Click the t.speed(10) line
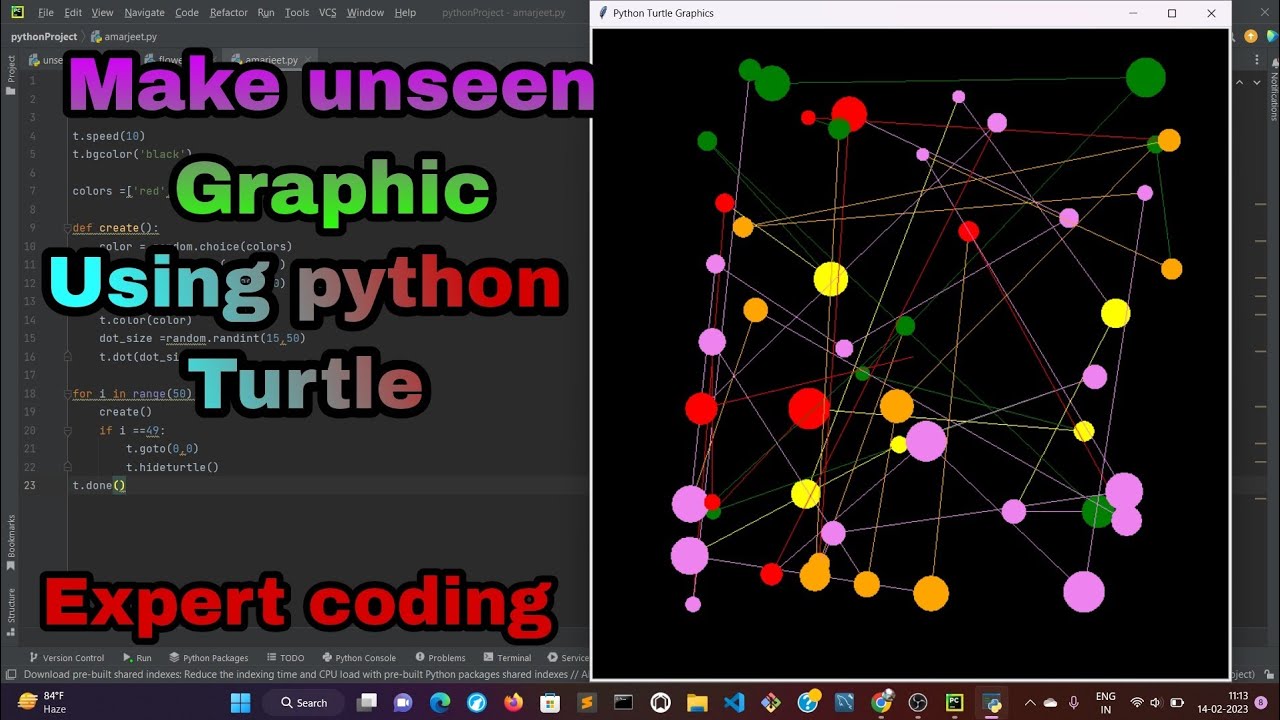Screen dimensions: 1280x720 point(108,136)
